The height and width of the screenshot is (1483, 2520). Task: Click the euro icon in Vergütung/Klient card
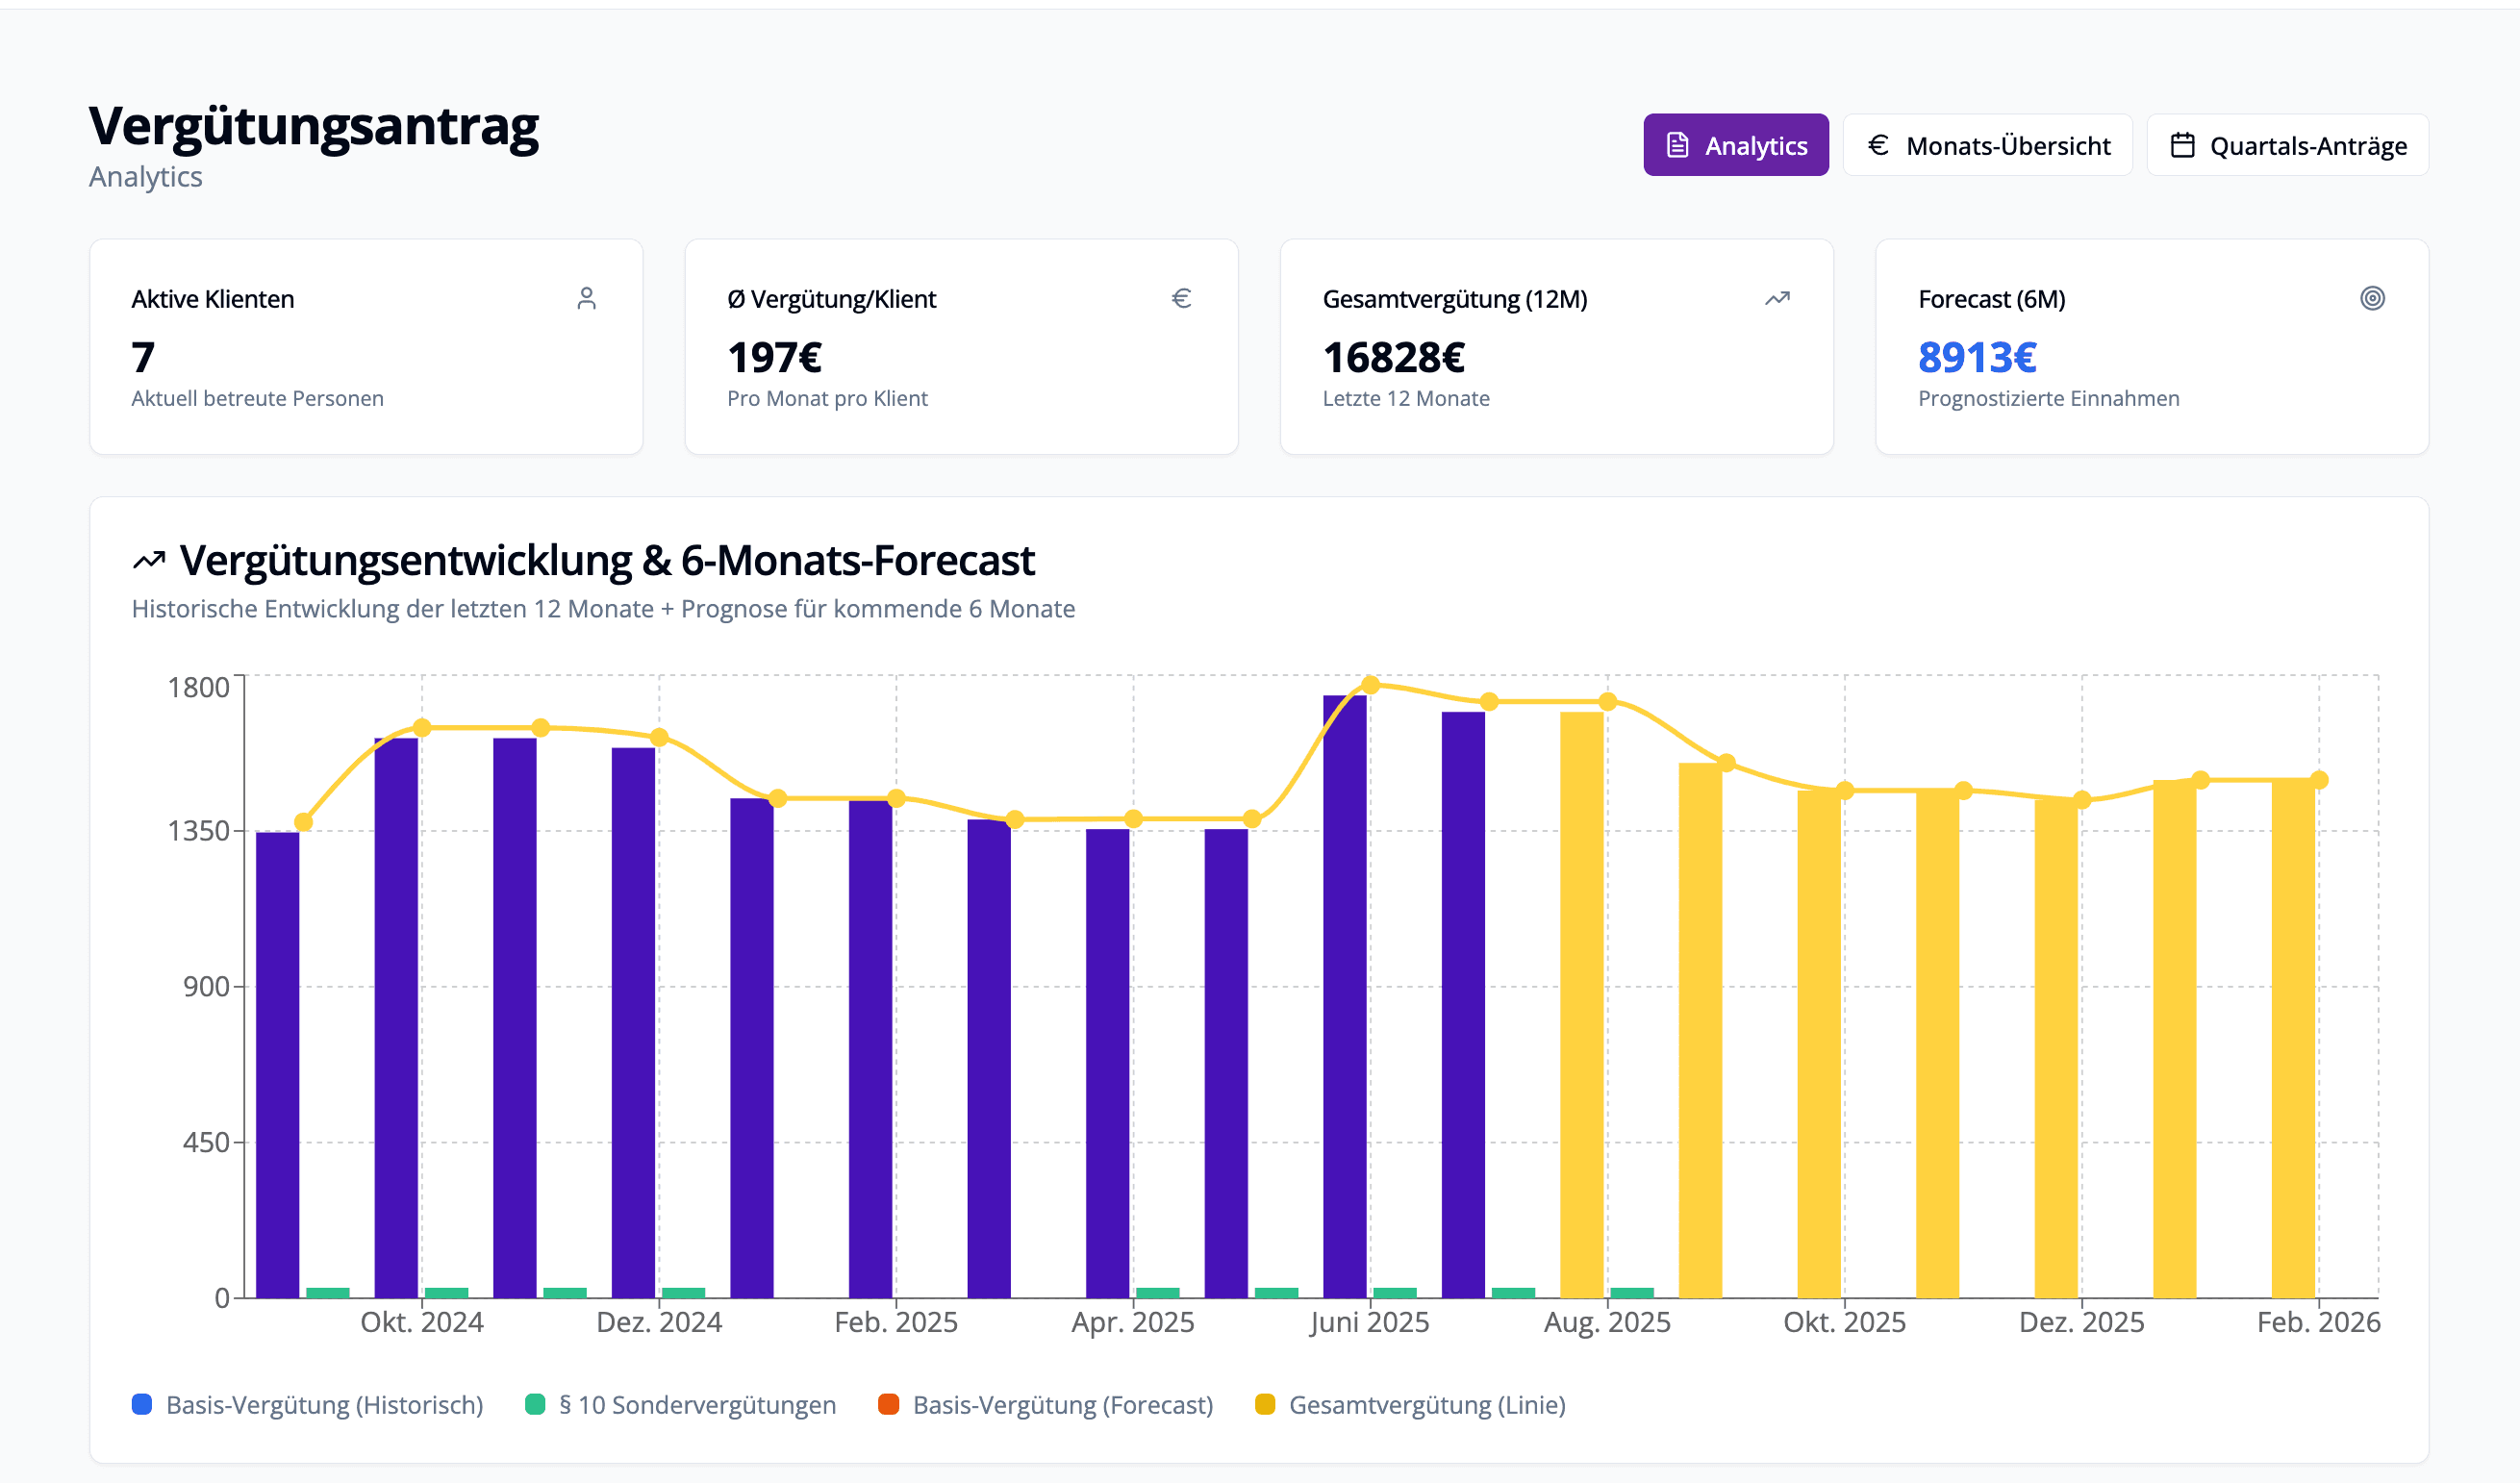(1181, 298)
